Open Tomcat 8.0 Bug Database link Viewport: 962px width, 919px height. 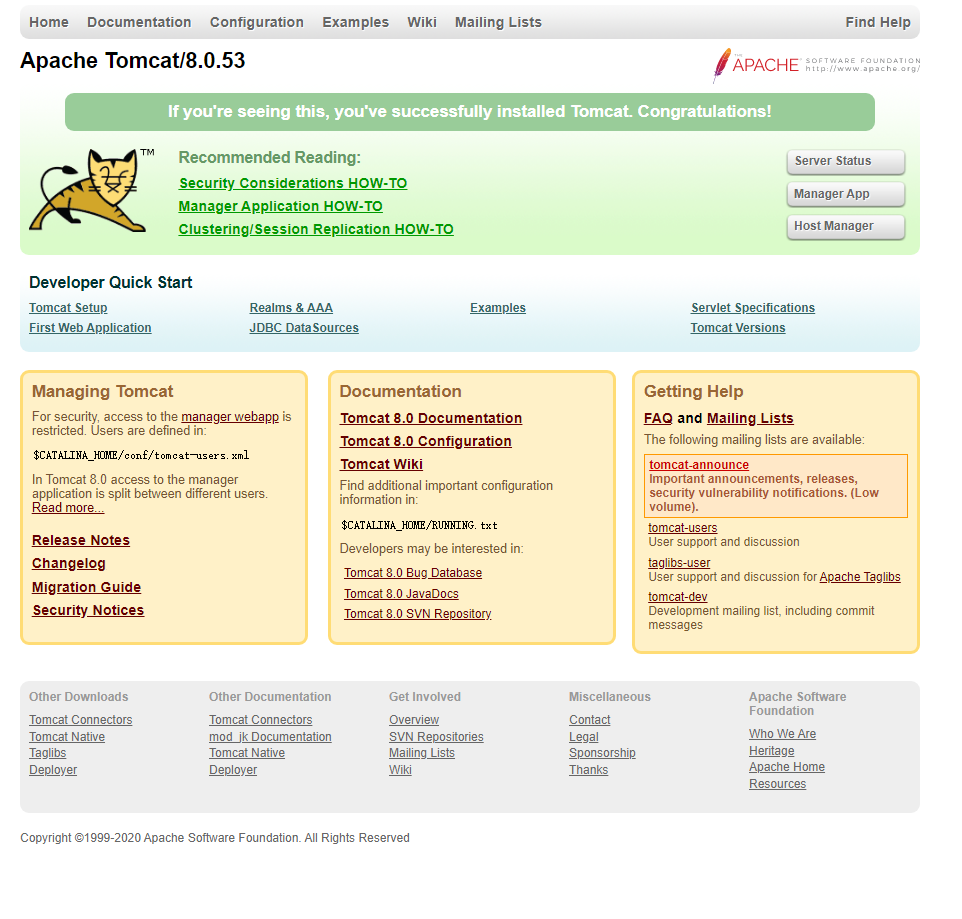pos(413,573)
